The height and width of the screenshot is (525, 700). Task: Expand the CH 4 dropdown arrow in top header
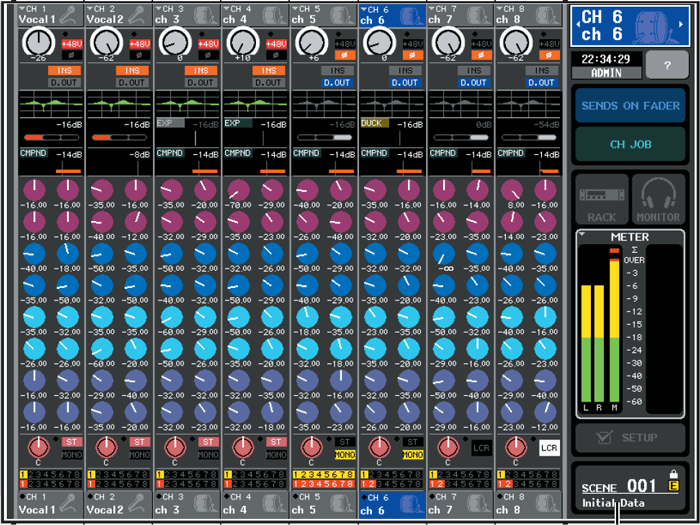pos(227,8)
